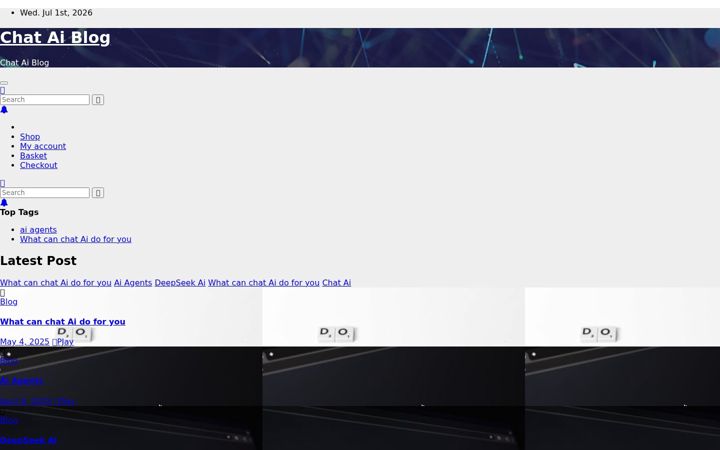Click the bell icon above the Shop link

[x=4, y=110]
